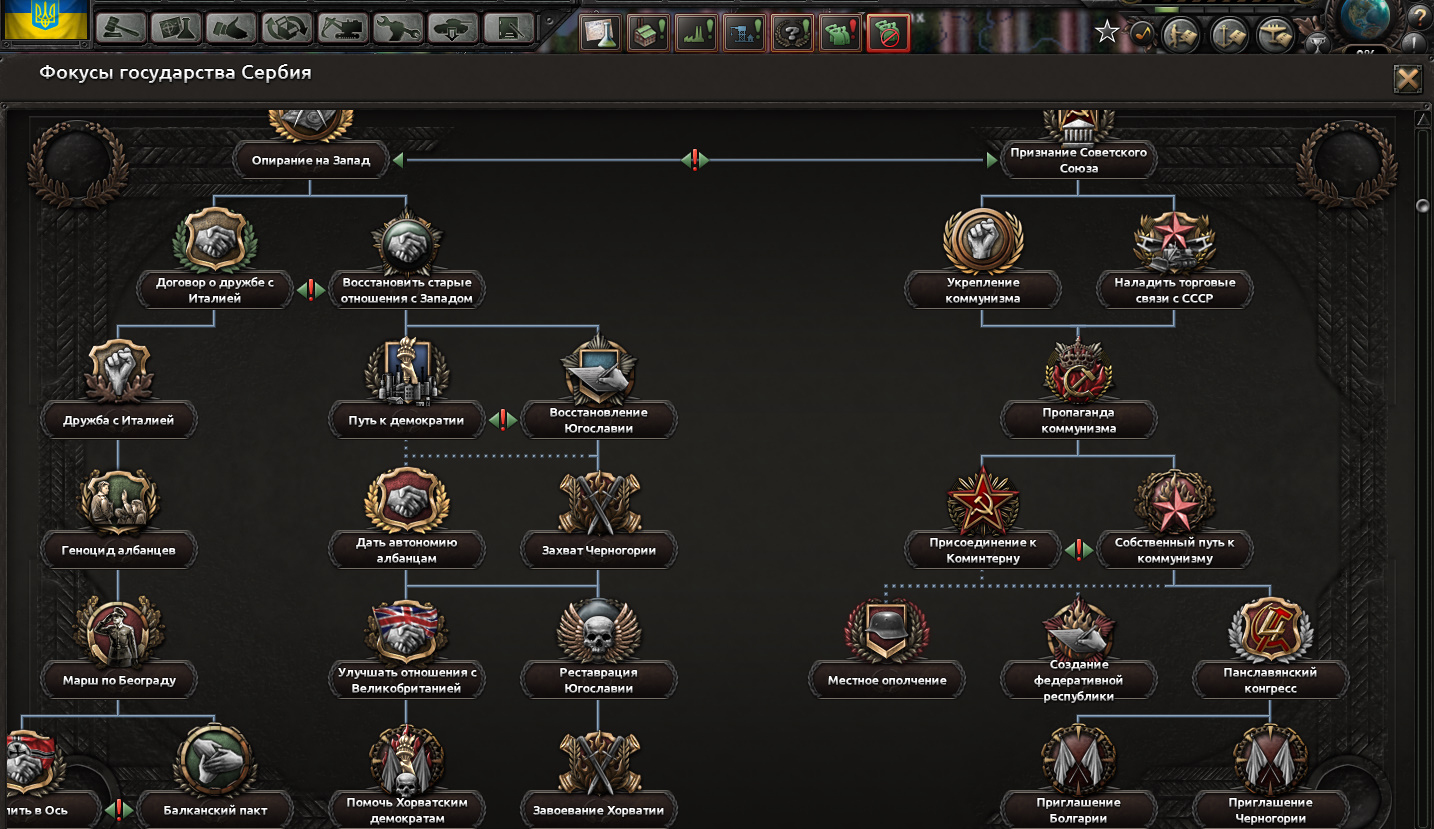Open the recruit and deploy tank button
1434x829 pixels.
454,27
